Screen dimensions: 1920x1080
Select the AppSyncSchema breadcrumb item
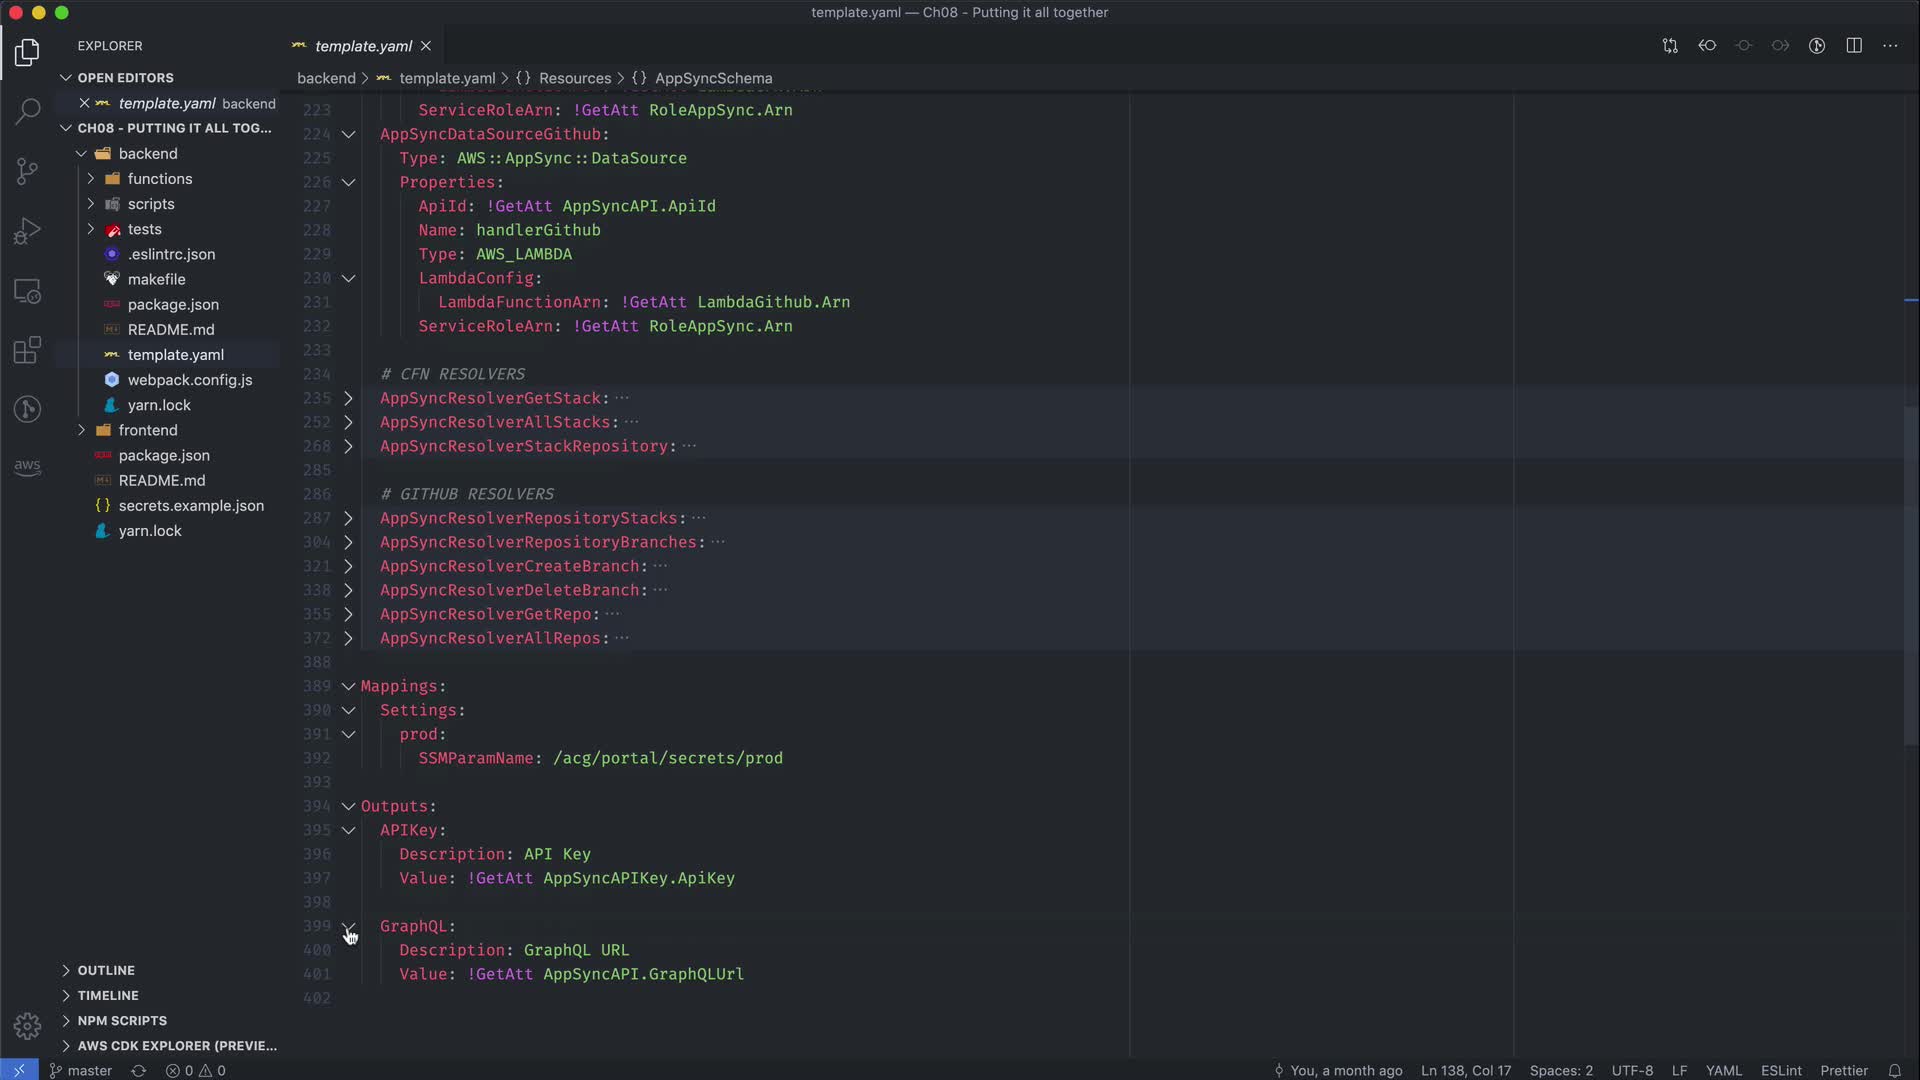pyautogui.click(x=713, y=78)
